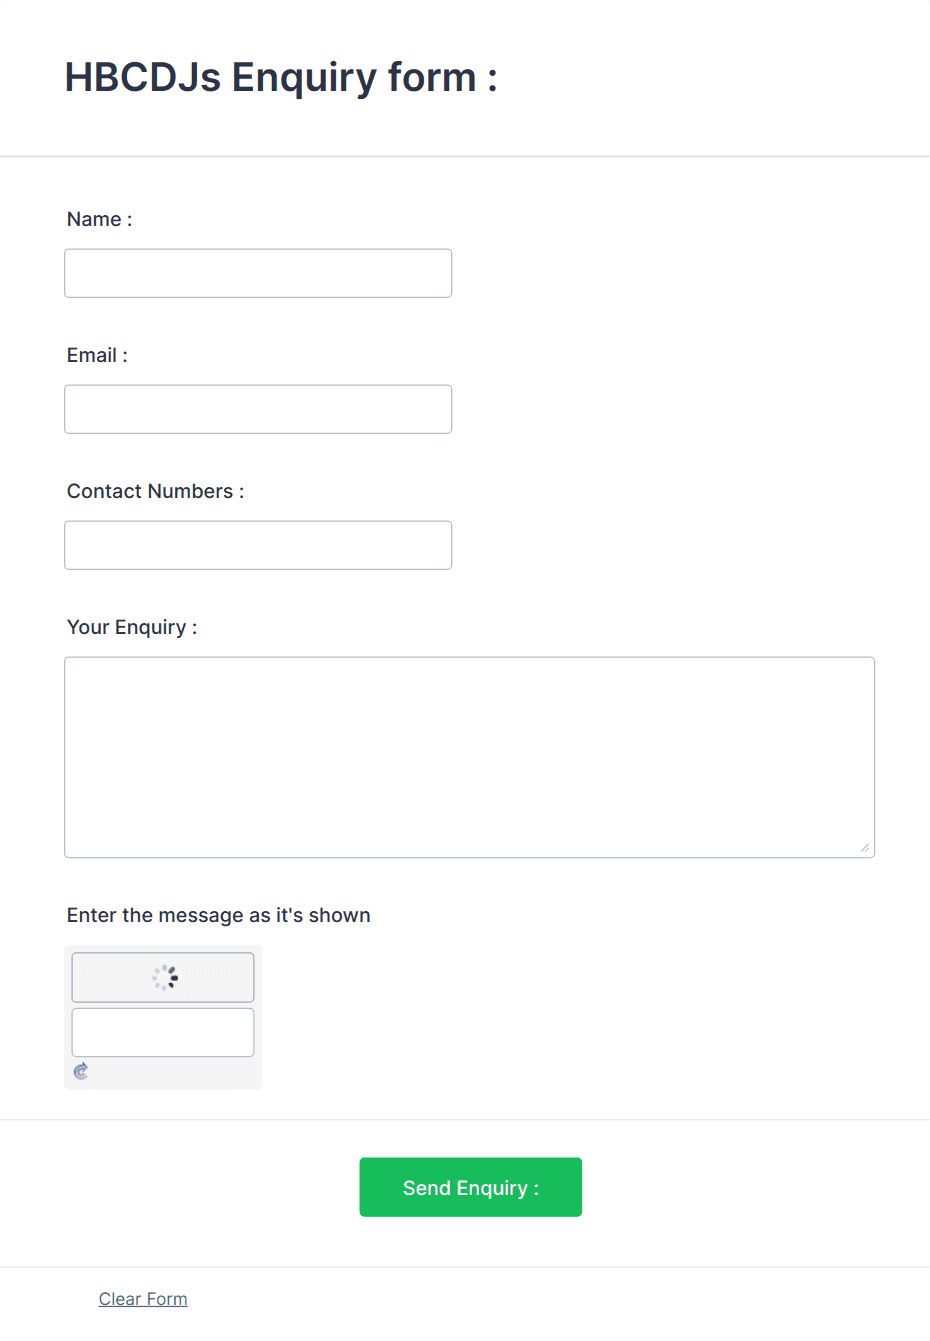The height and width of the screenshot is (1341, 930).
Task: Click the Email : label text
Action: coord(96,355)
